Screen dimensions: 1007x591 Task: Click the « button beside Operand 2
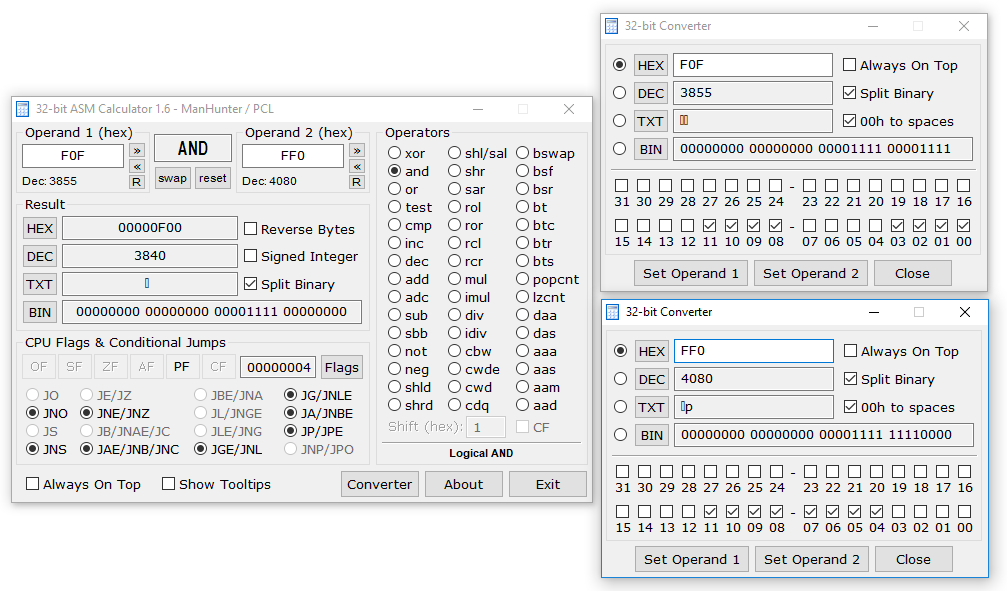pos(356,166)
